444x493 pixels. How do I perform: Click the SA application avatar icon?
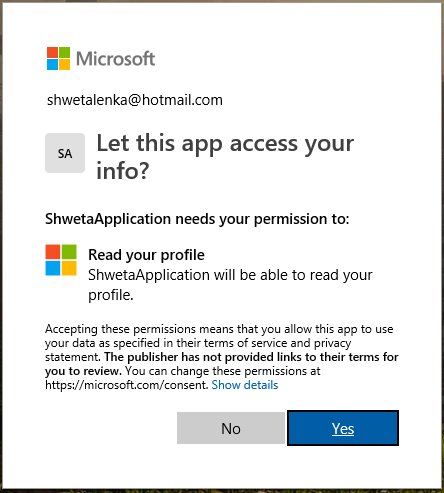[x=65, y=153]
